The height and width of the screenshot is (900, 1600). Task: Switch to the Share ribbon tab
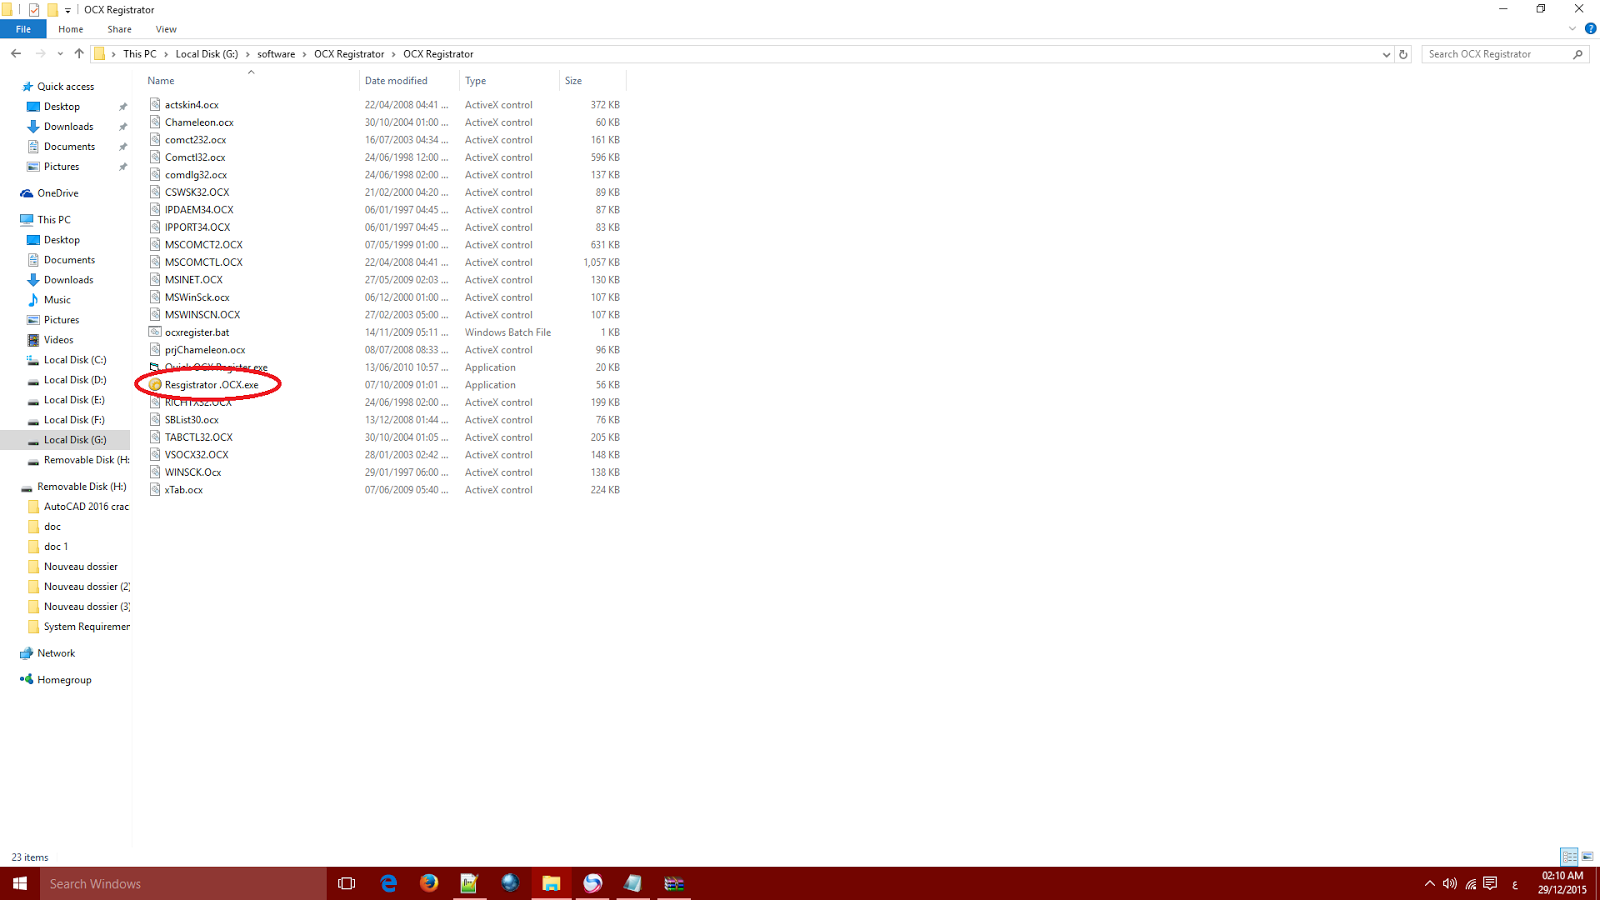[120, 29]
